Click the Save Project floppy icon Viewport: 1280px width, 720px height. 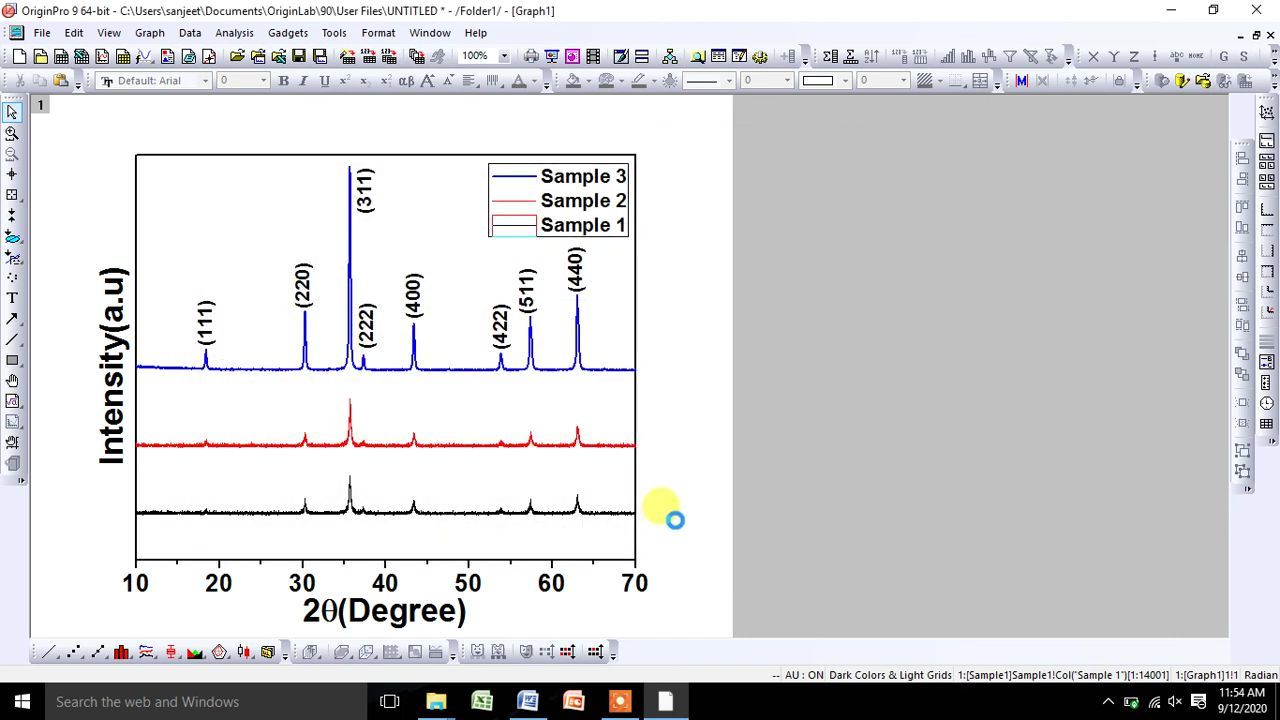(x=299, y=57)
